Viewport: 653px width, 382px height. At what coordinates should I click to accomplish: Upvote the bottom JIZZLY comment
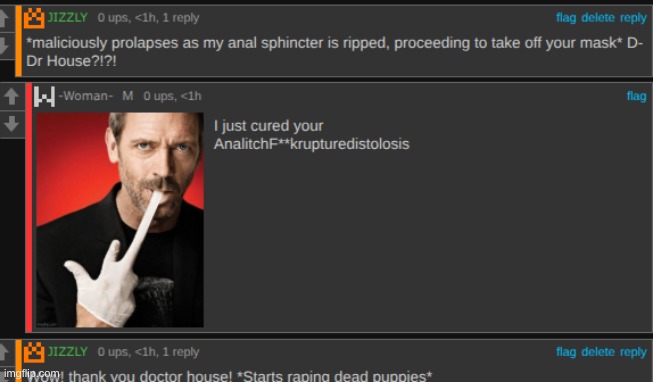(4, 352)
